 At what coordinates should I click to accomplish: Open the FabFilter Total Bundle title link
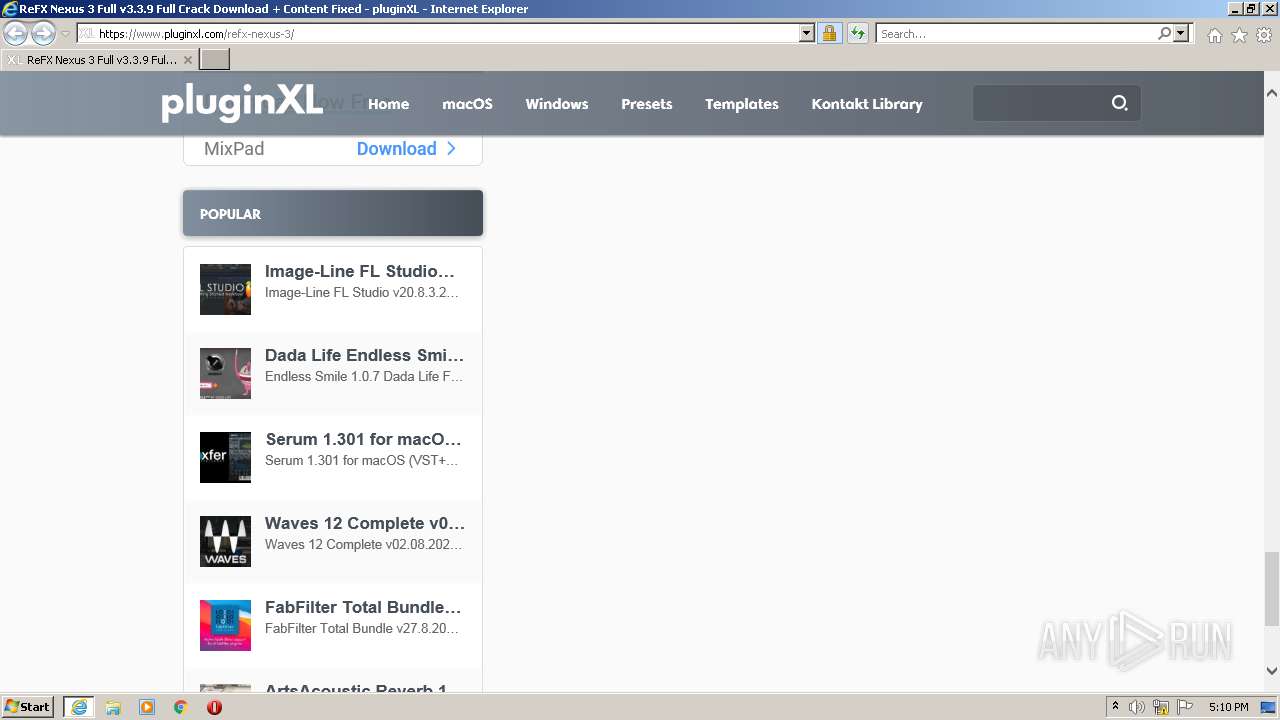[x=363, y=607]
